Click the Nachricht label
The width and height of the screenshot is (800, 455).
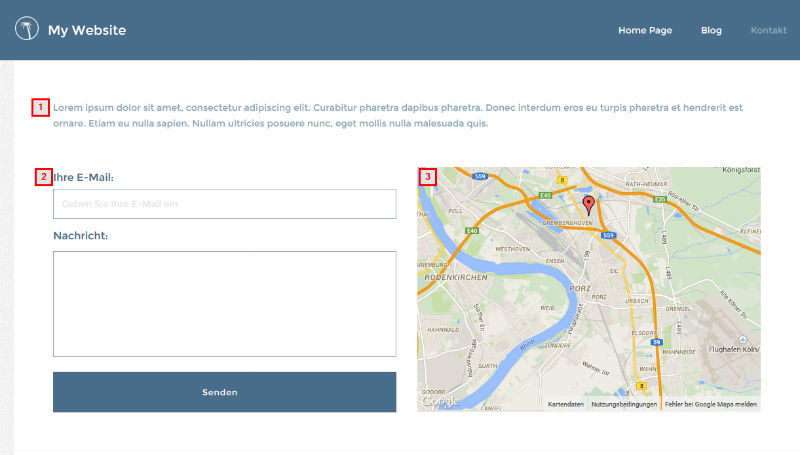(x=81, y=236)
